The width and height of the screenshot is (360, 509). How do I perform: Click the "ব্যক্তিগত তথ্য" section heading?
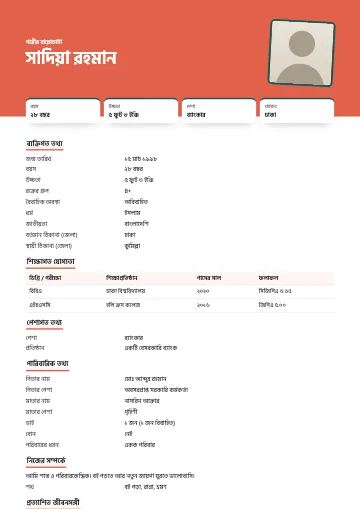click(45, 144)
